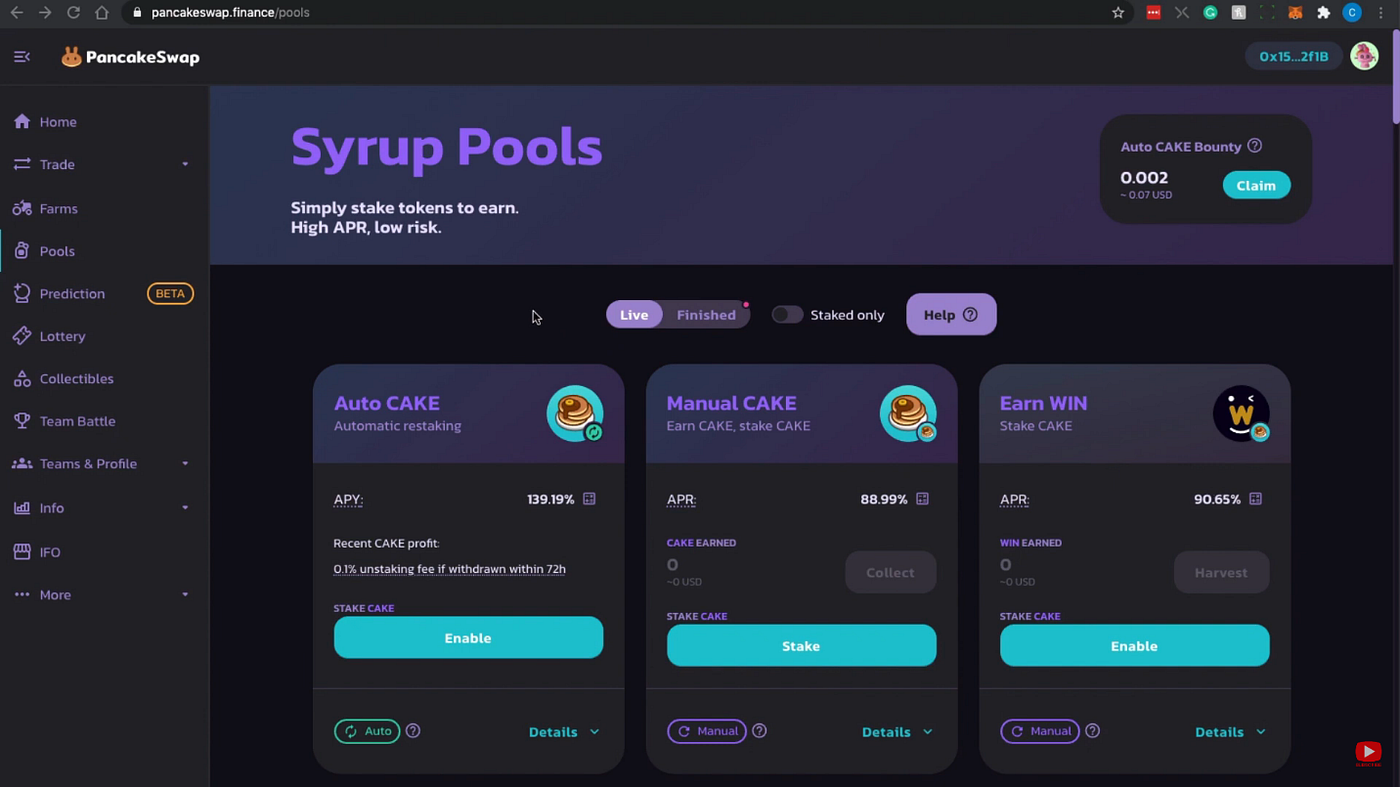Click the Auto tag on Auto CAKE card

pos(367,731)
